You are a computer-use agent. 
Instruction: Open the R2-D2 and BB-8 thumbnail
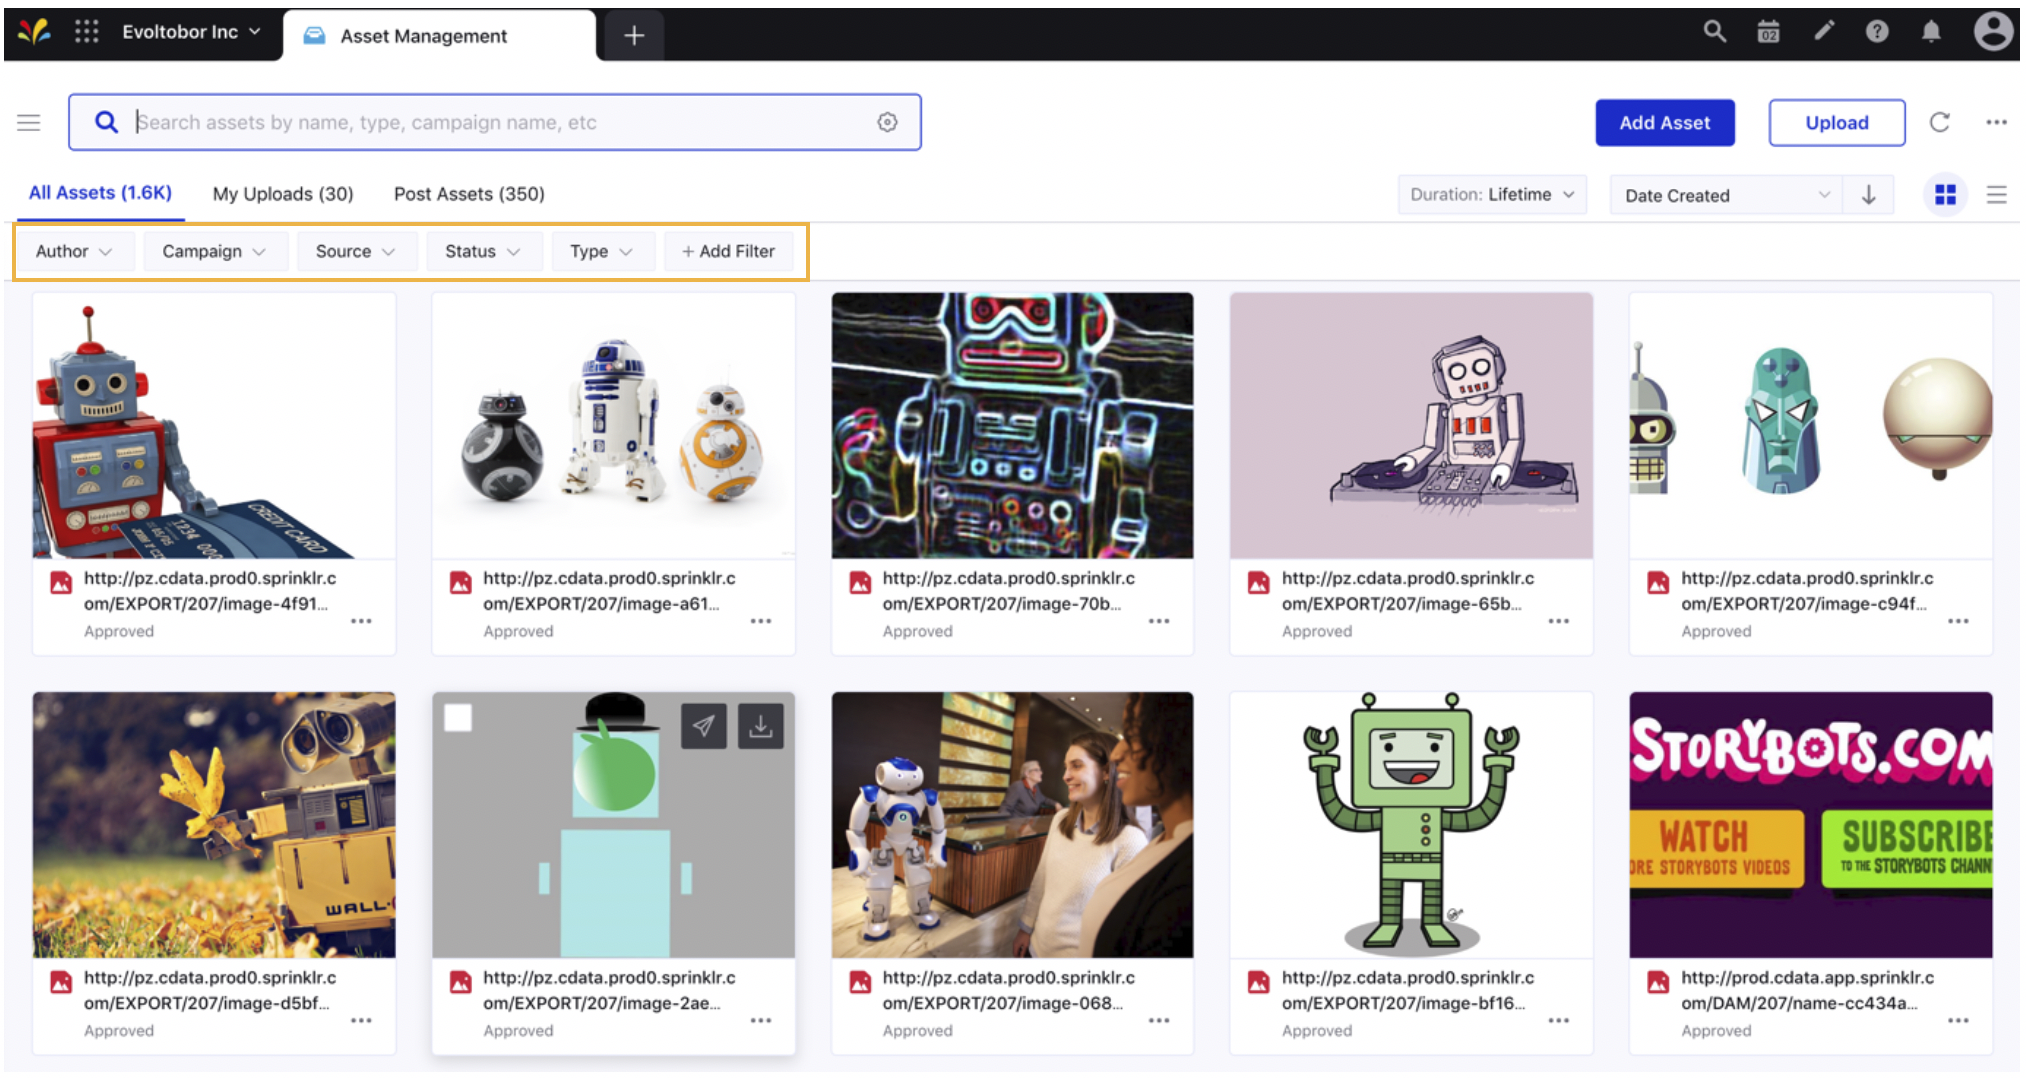tap(613, 425)
